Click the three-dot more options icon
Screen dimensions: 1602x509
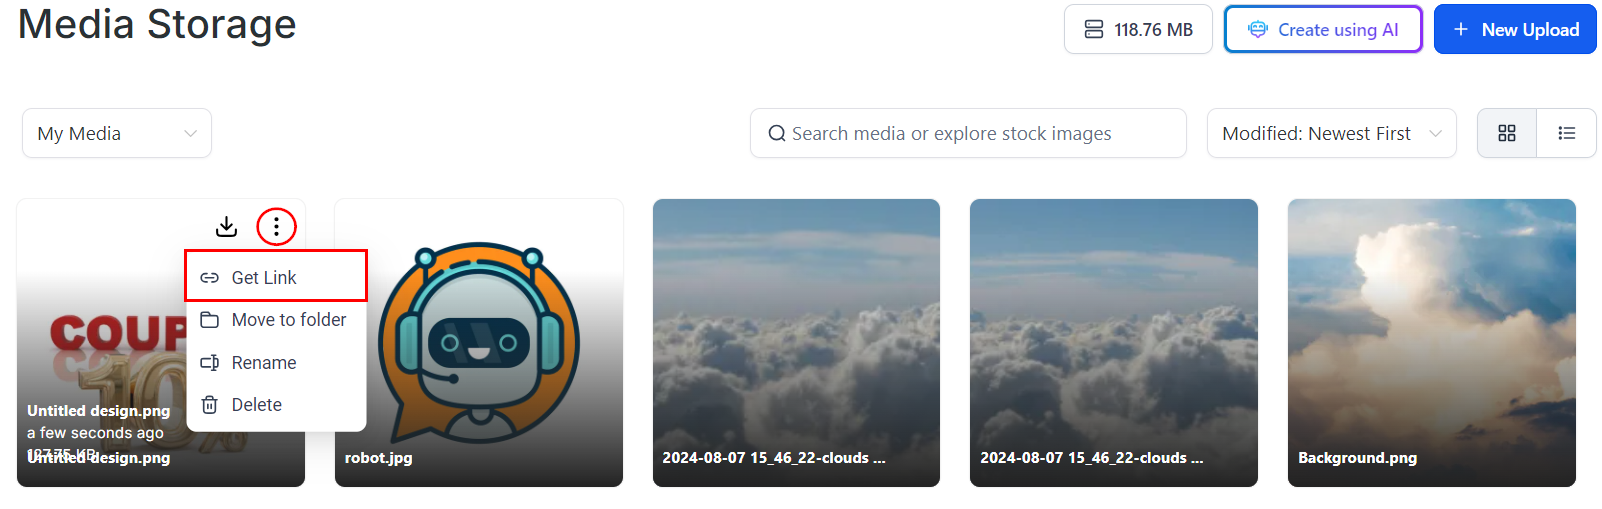277,227
